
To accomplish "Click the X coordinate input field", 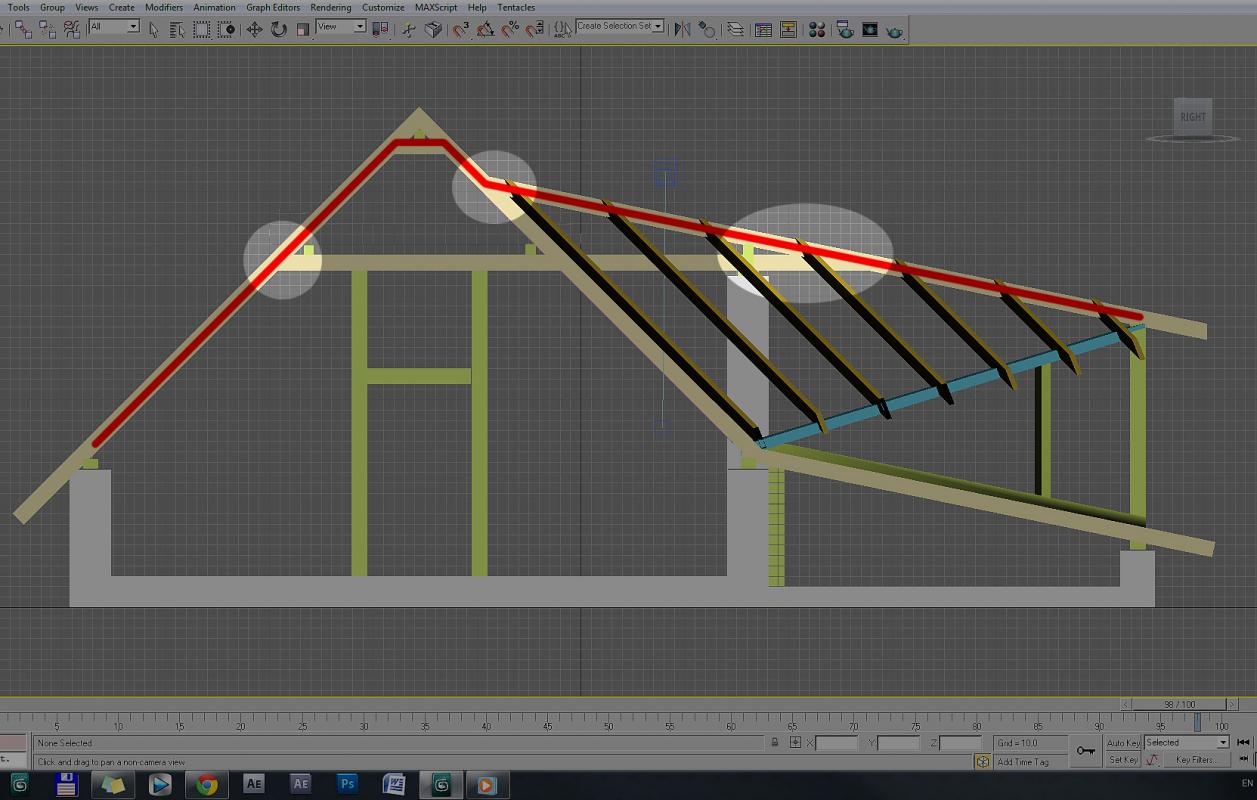I will click(x=837, y=743).
